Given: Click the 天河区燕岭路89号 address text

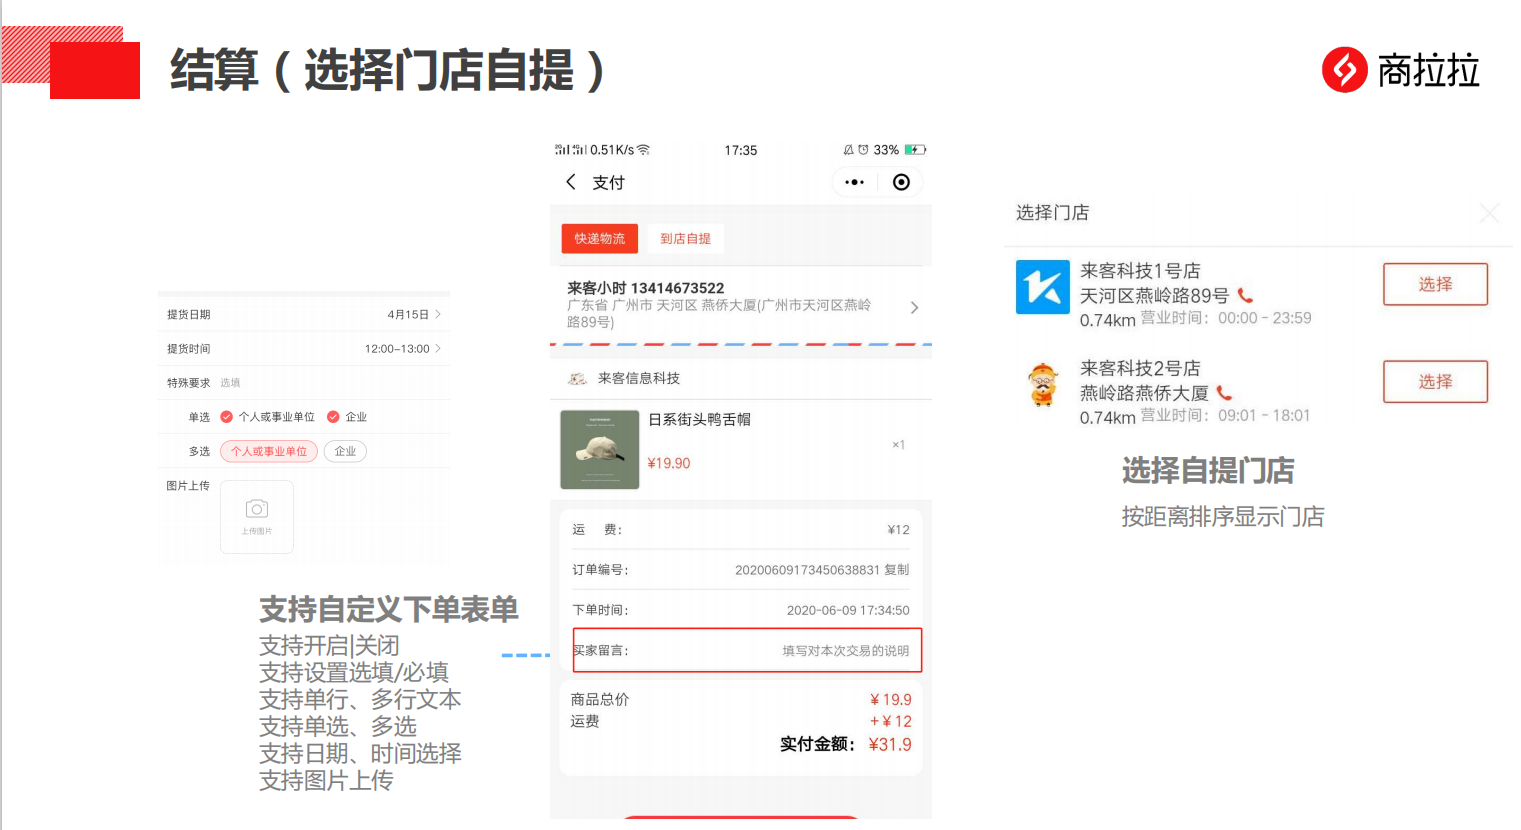Looking at the screenshot, I should 1154,295.
